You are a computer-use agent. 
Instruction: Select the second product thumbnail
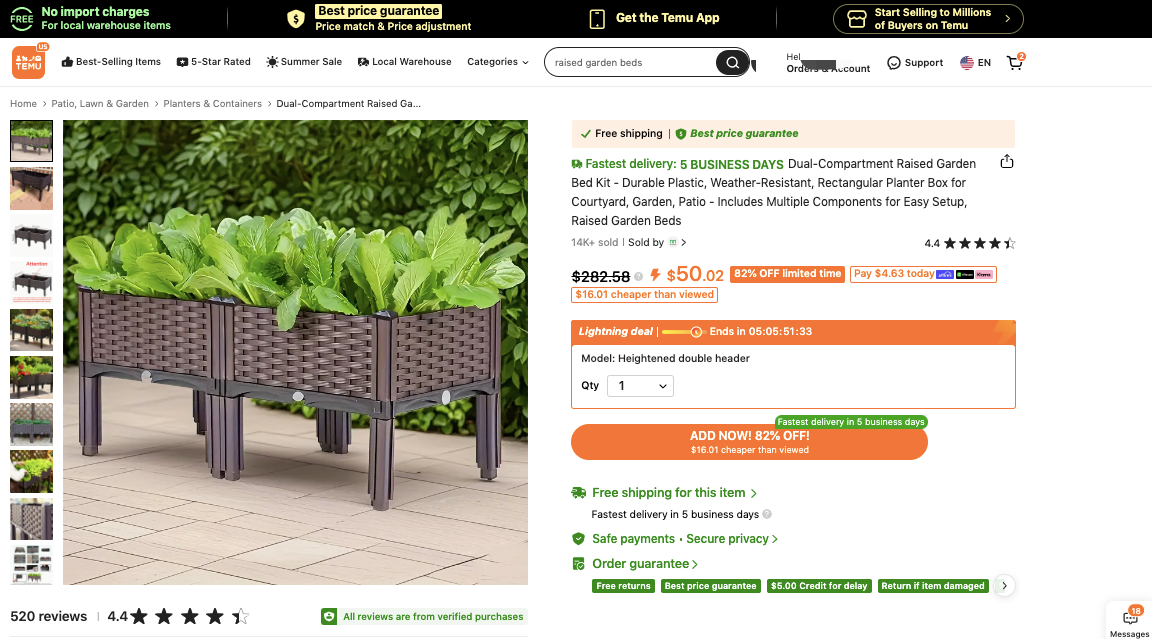[x=32, y=188]
